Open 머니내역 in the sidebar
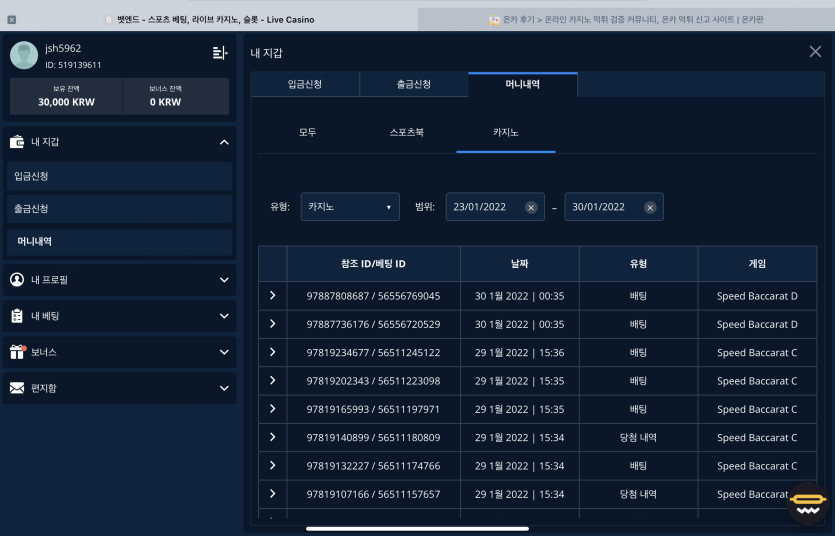 point(120,242)
